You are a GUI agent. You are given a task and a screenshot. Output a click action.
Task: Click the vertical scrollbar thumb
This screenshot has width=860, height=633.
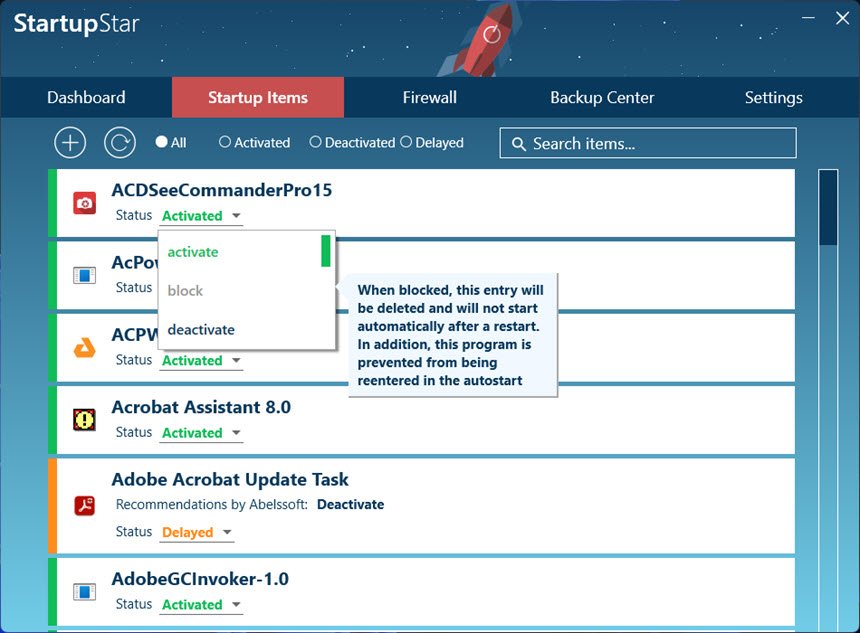coord(828,207)
